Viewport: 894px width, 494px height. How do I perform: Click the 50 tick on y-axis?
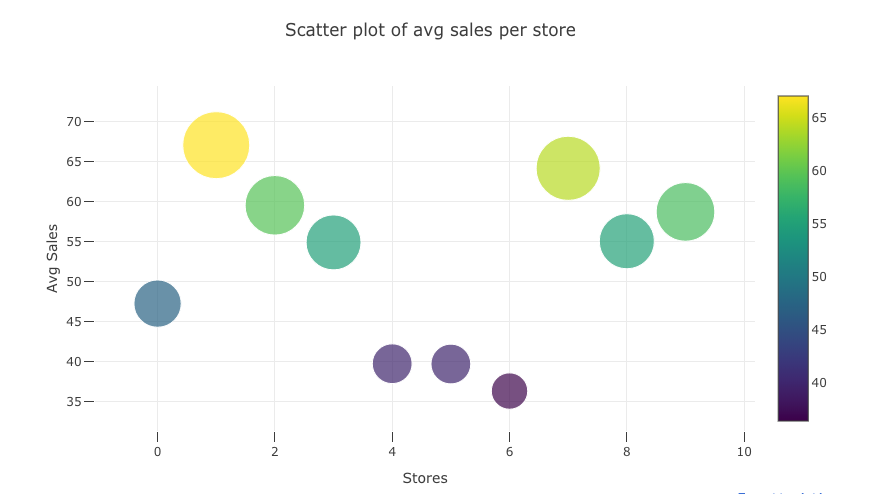(74, 282)
